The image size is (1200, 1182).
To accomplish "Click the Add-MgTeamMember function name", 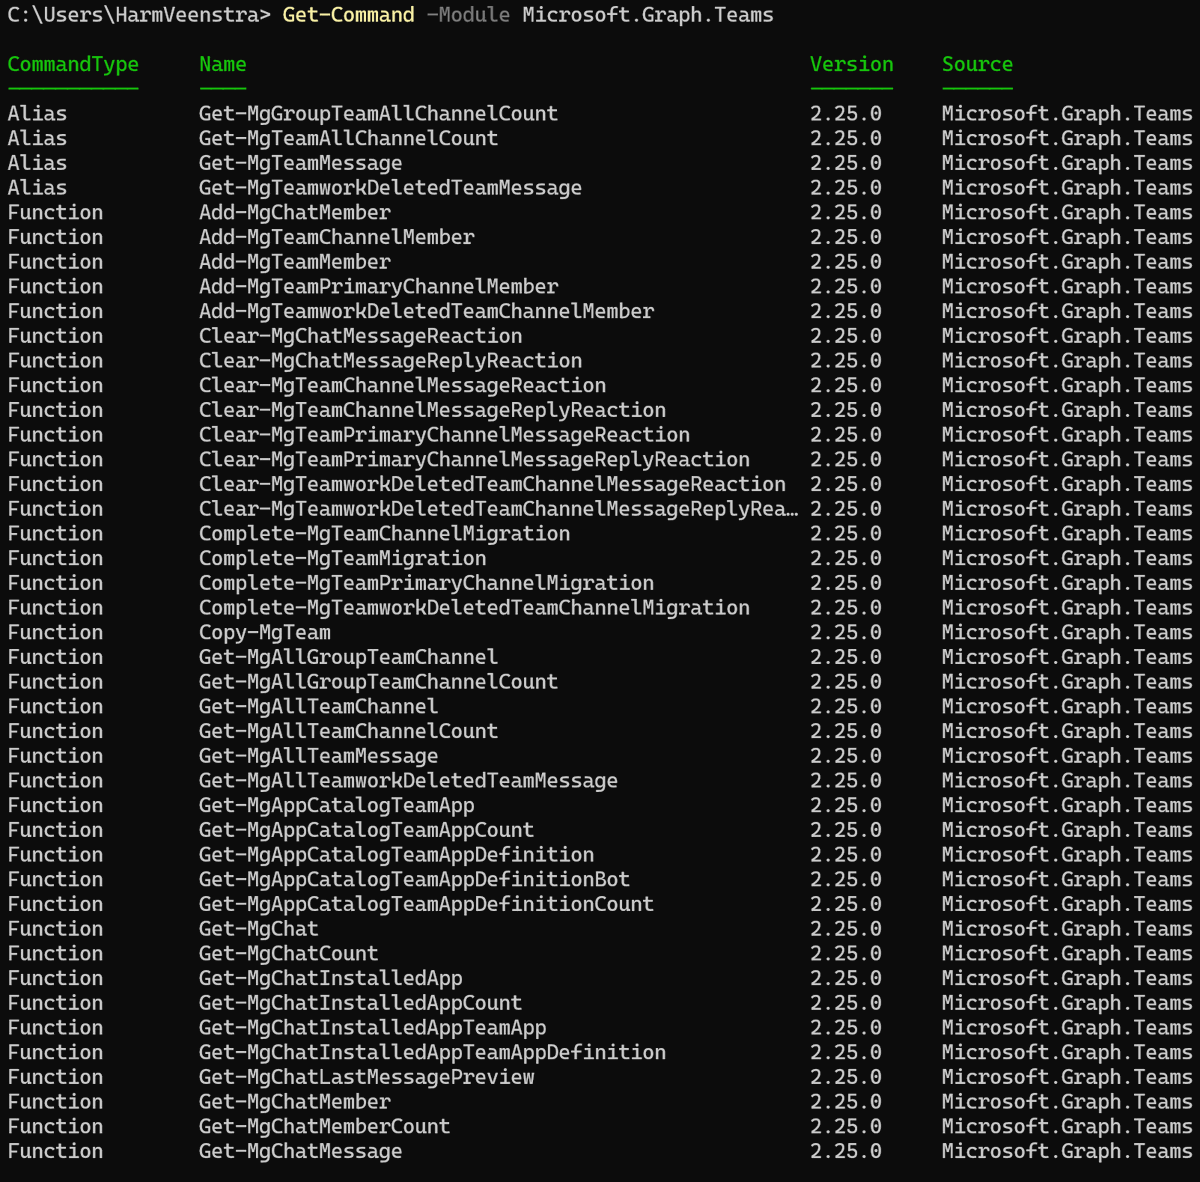I will [295, 262].
